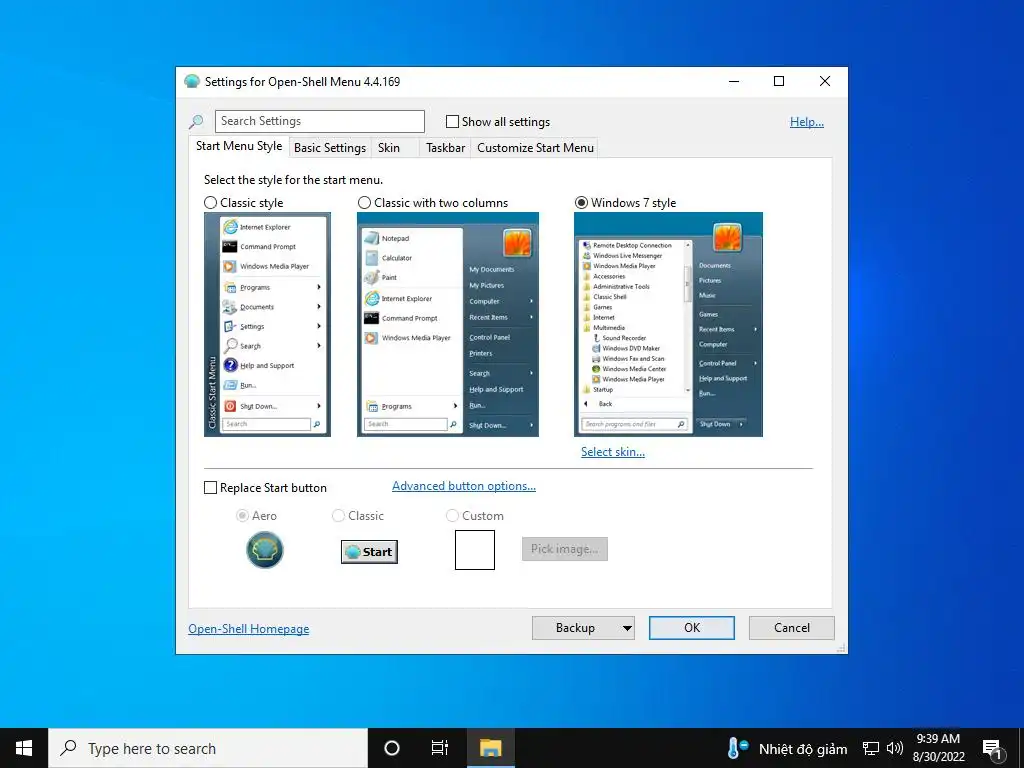Image resolution: width=1024 pixels, height=768 pixels.
Task: Open File Explorer from the taskbar
Action: pos(490,748)
